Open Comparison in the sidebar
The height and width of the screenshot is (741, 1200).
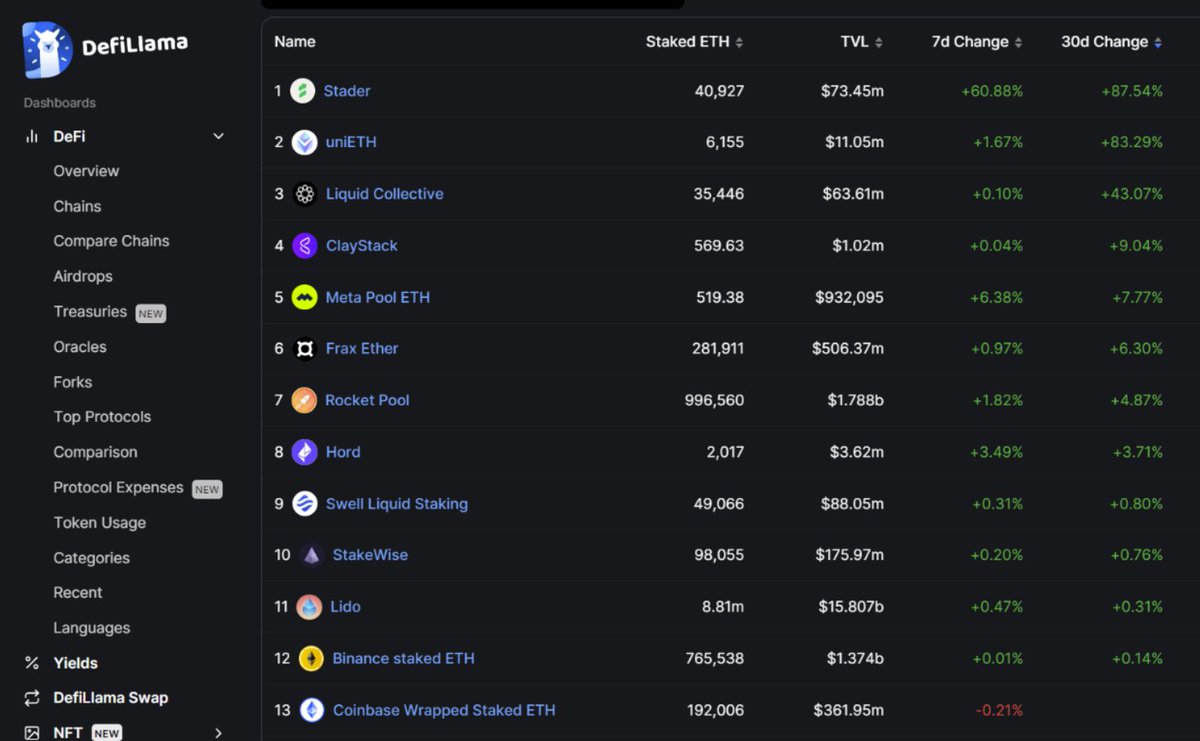point(95,452)
